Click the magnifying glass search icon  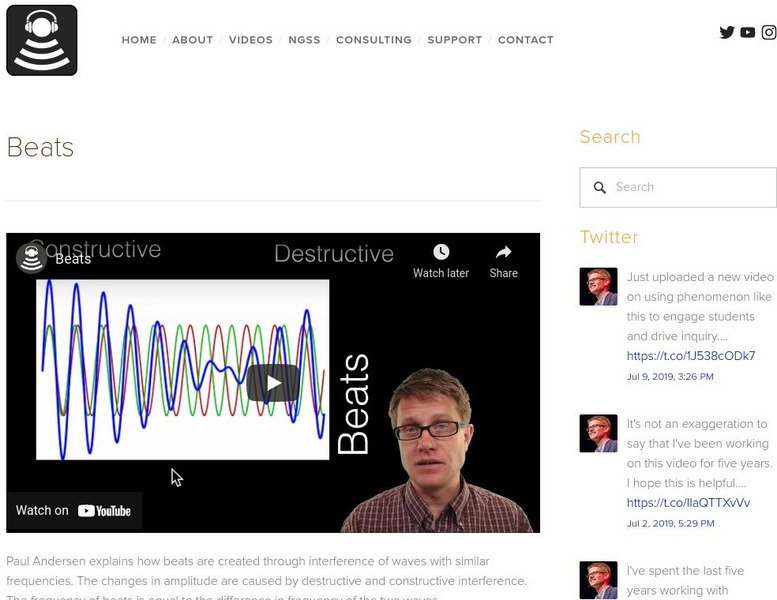pyautogui.click(x=600, y=187)
